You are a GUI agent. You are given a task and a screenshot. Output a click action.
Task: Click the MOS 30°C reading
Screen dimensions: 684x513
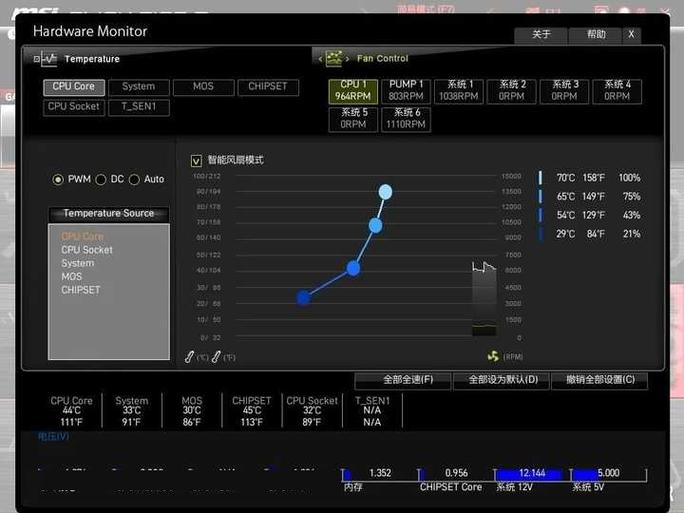click(192, 411)
